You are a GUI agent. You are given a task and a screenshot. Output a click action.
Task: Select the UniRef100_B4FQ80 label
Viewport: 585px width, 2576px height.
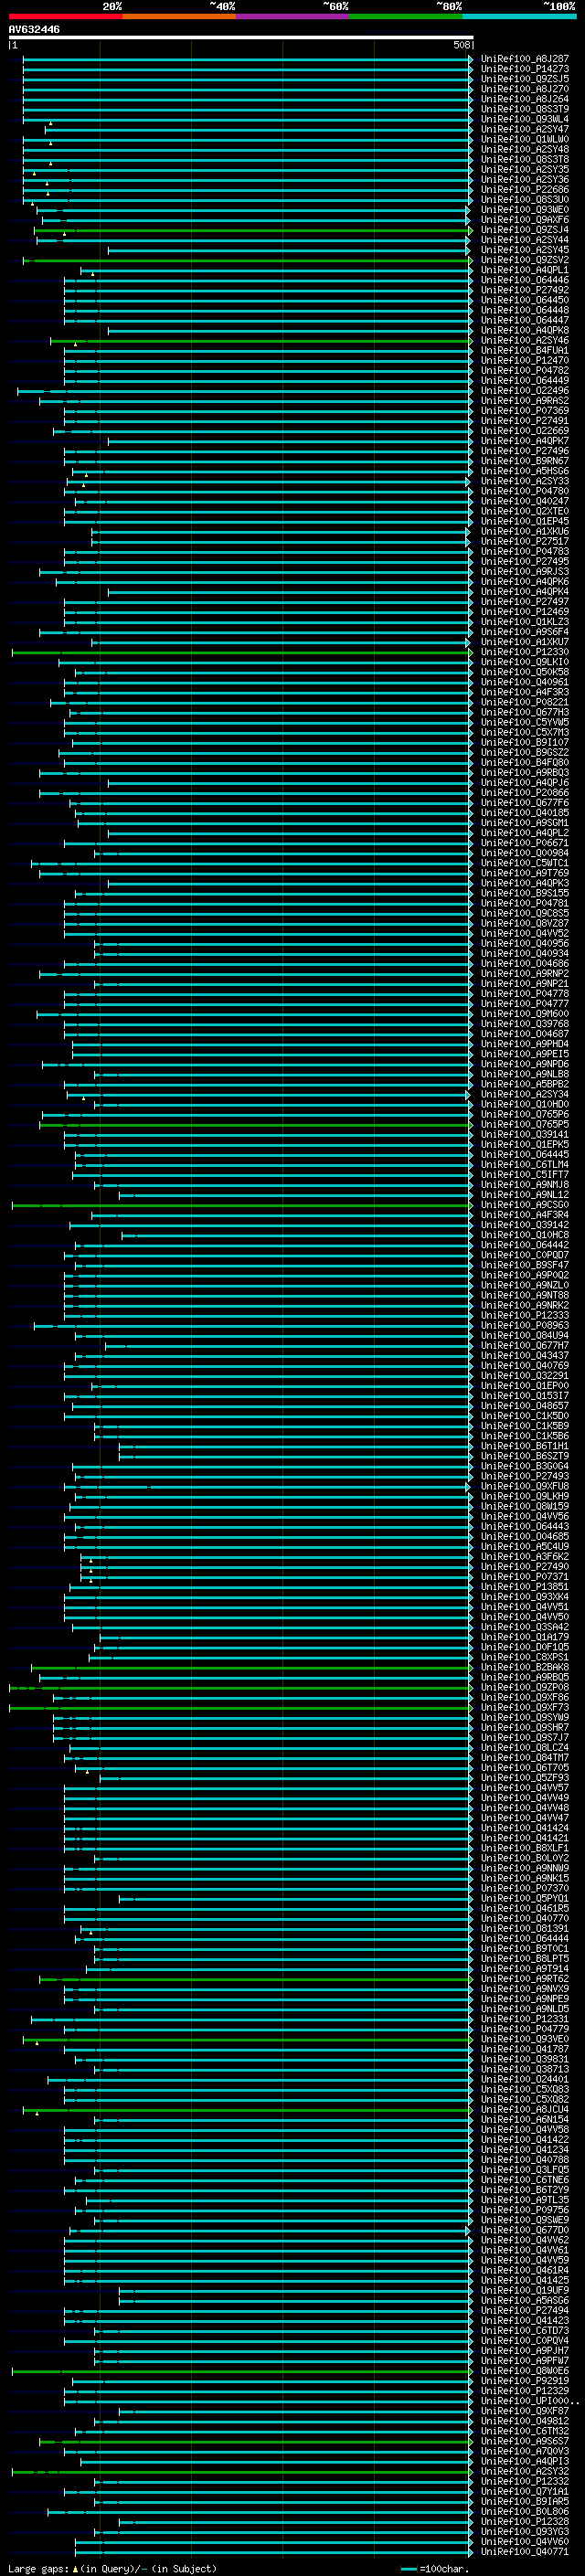(x=524, y=763)
